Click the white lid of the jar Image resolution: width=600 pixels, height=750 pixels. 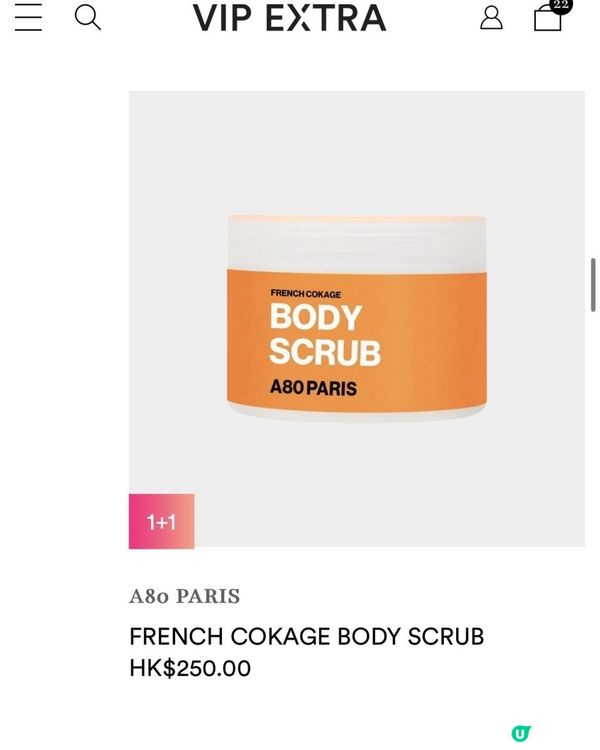pos(357,244)
